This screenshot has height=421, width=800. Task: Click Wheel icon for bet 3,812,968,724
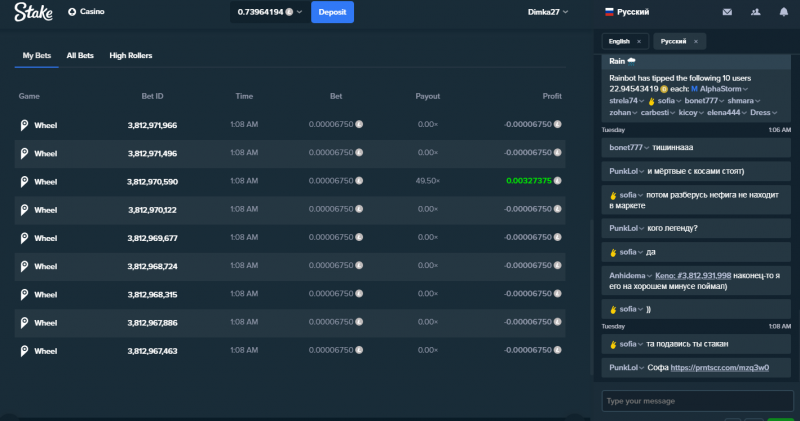[24, 266]
